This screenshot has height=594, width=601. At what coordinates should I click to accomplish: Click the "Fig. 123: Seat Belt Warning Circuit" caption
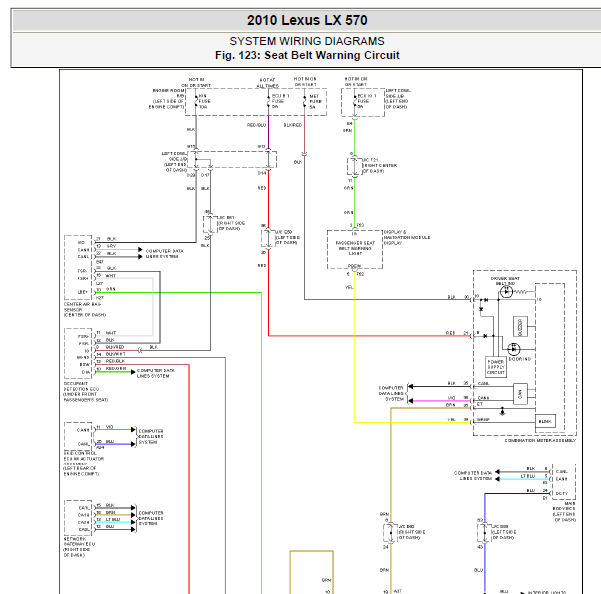pyautogui.click(x=307, y=55)
